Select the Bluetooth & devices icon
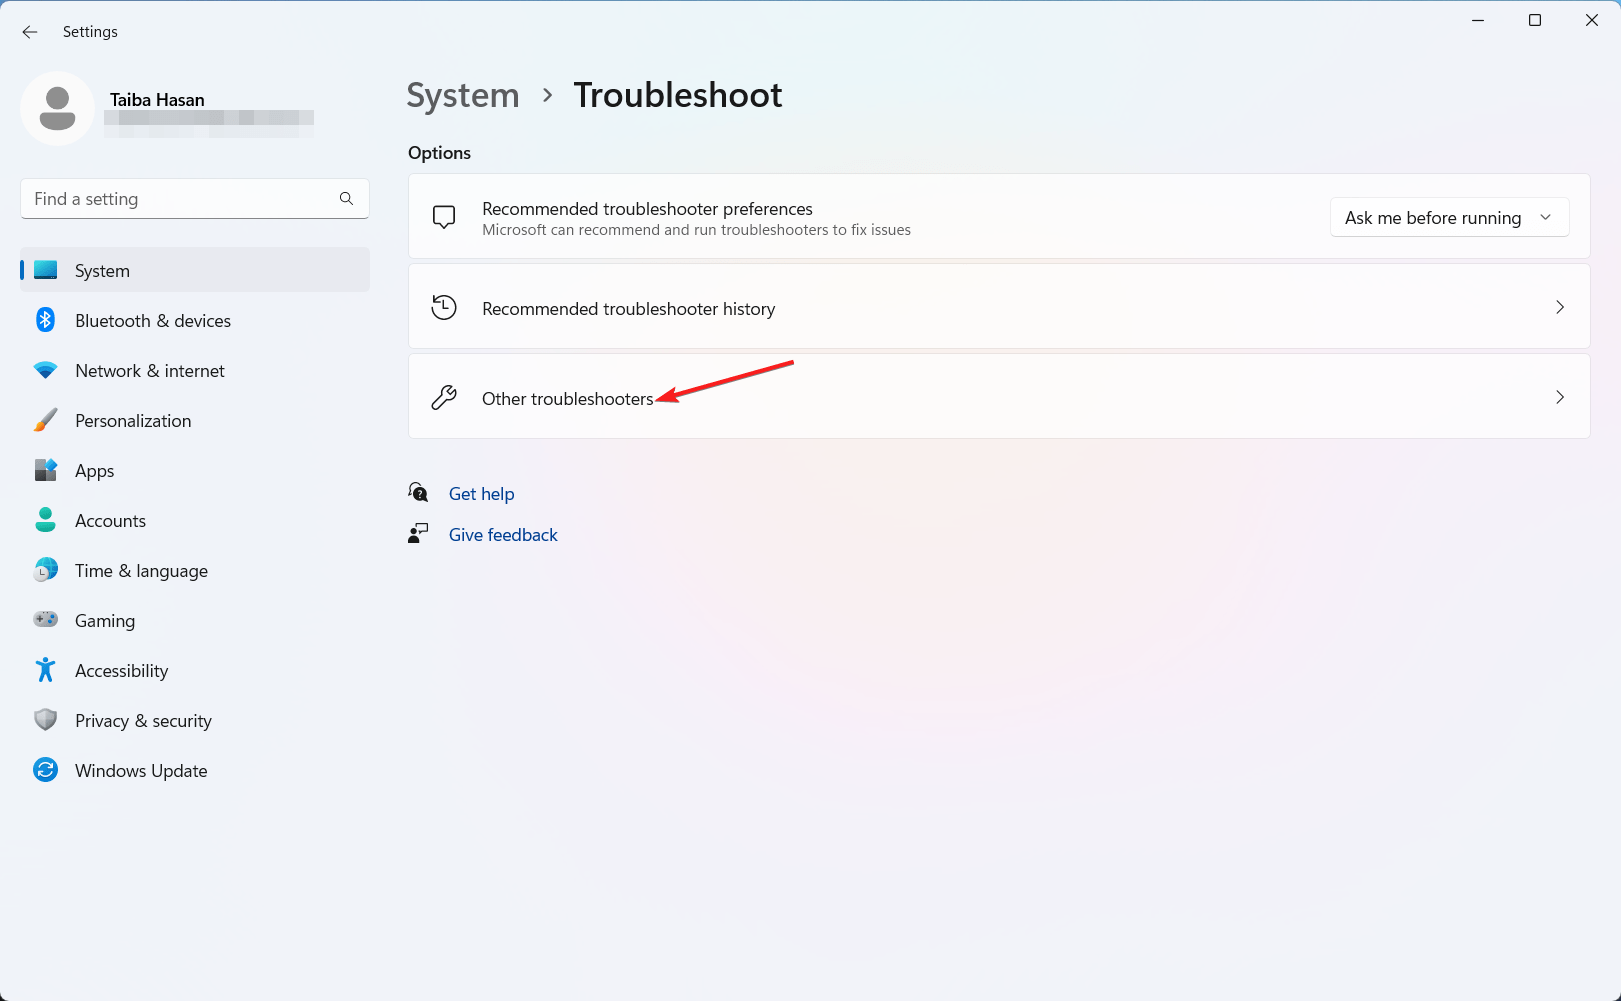The height and width of the screenshot is (1001, 1621). (x=46, y=320)
